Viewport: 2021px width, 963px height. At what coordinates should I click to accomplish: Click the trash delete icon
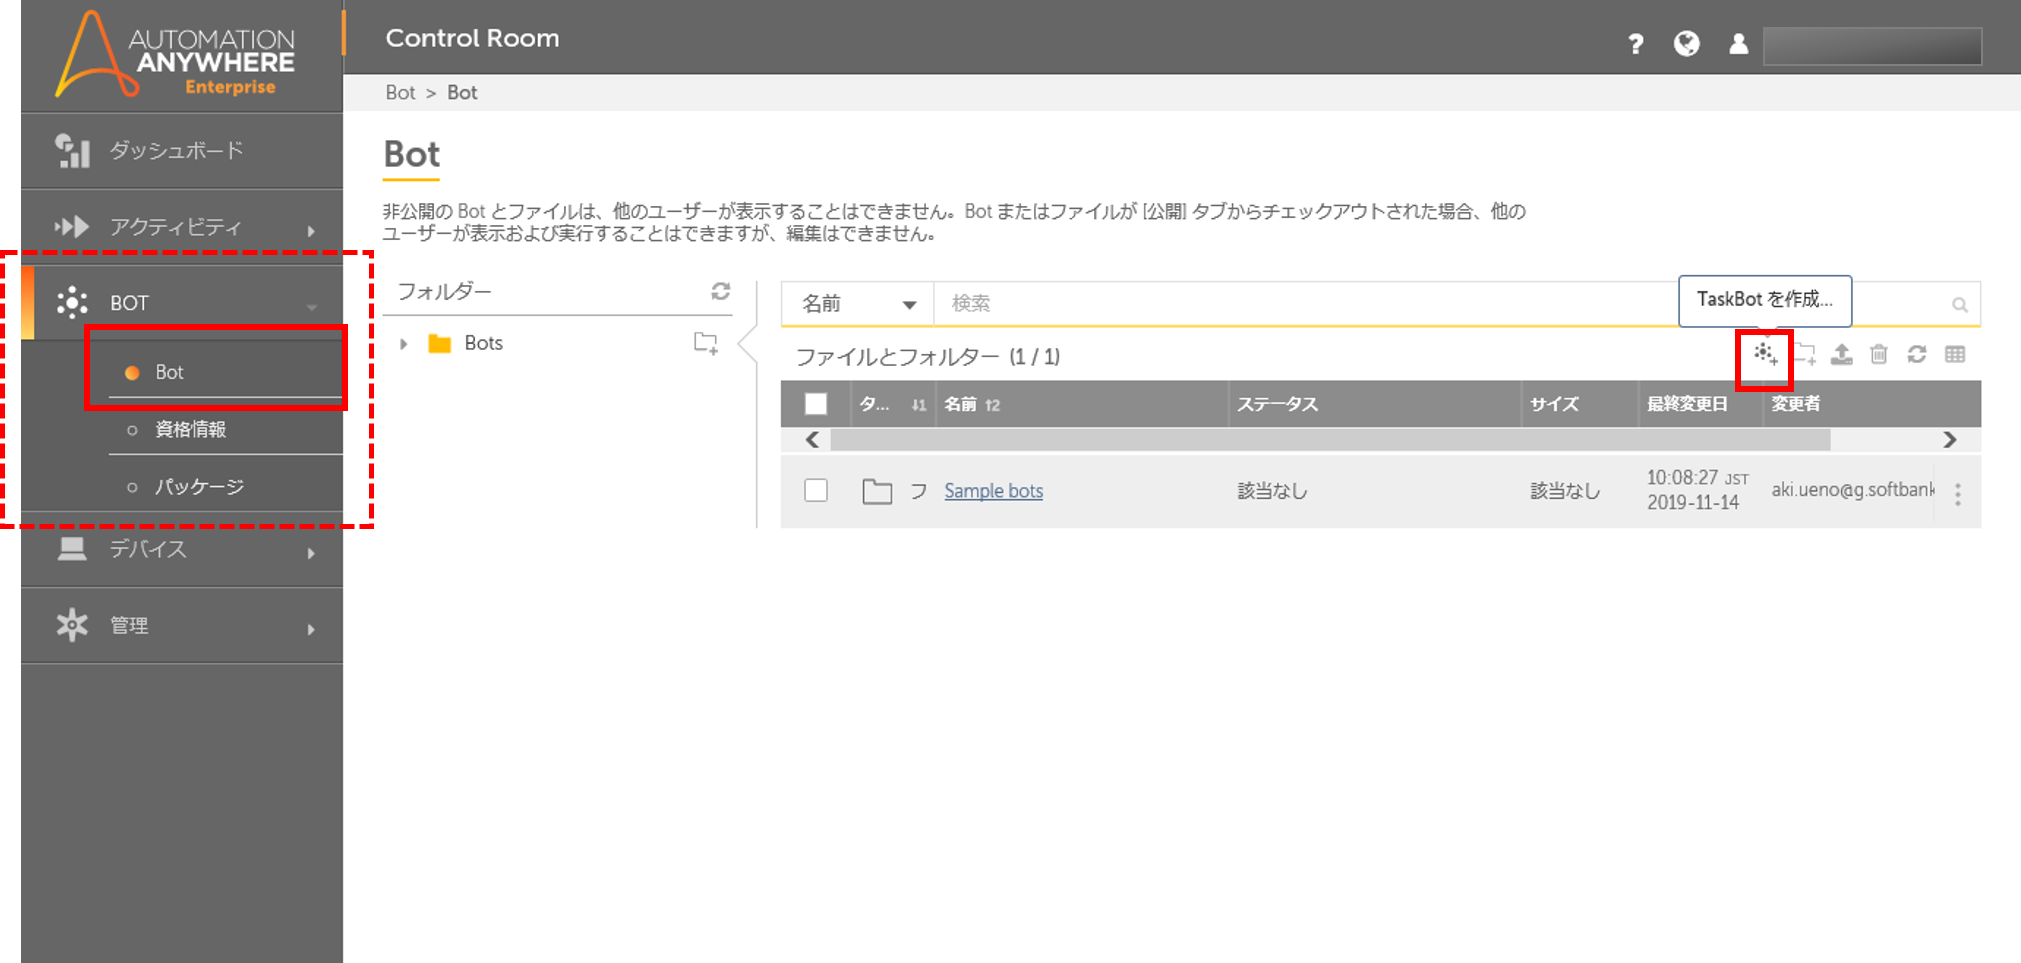click(1879, 354)
